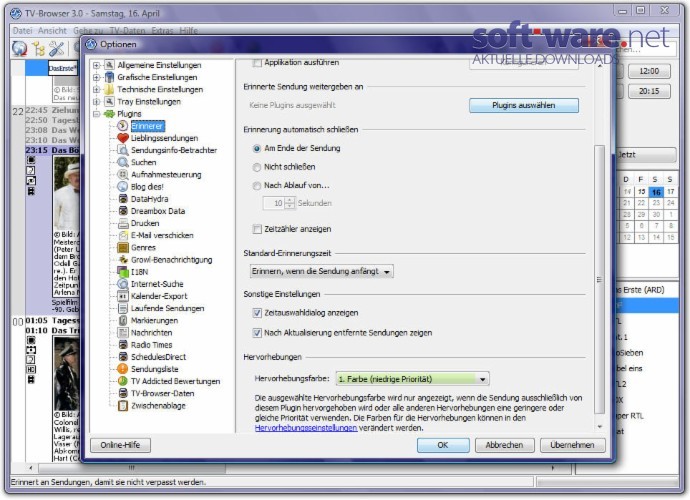Click the Drucken printer icon

click(x=123, y=223)
